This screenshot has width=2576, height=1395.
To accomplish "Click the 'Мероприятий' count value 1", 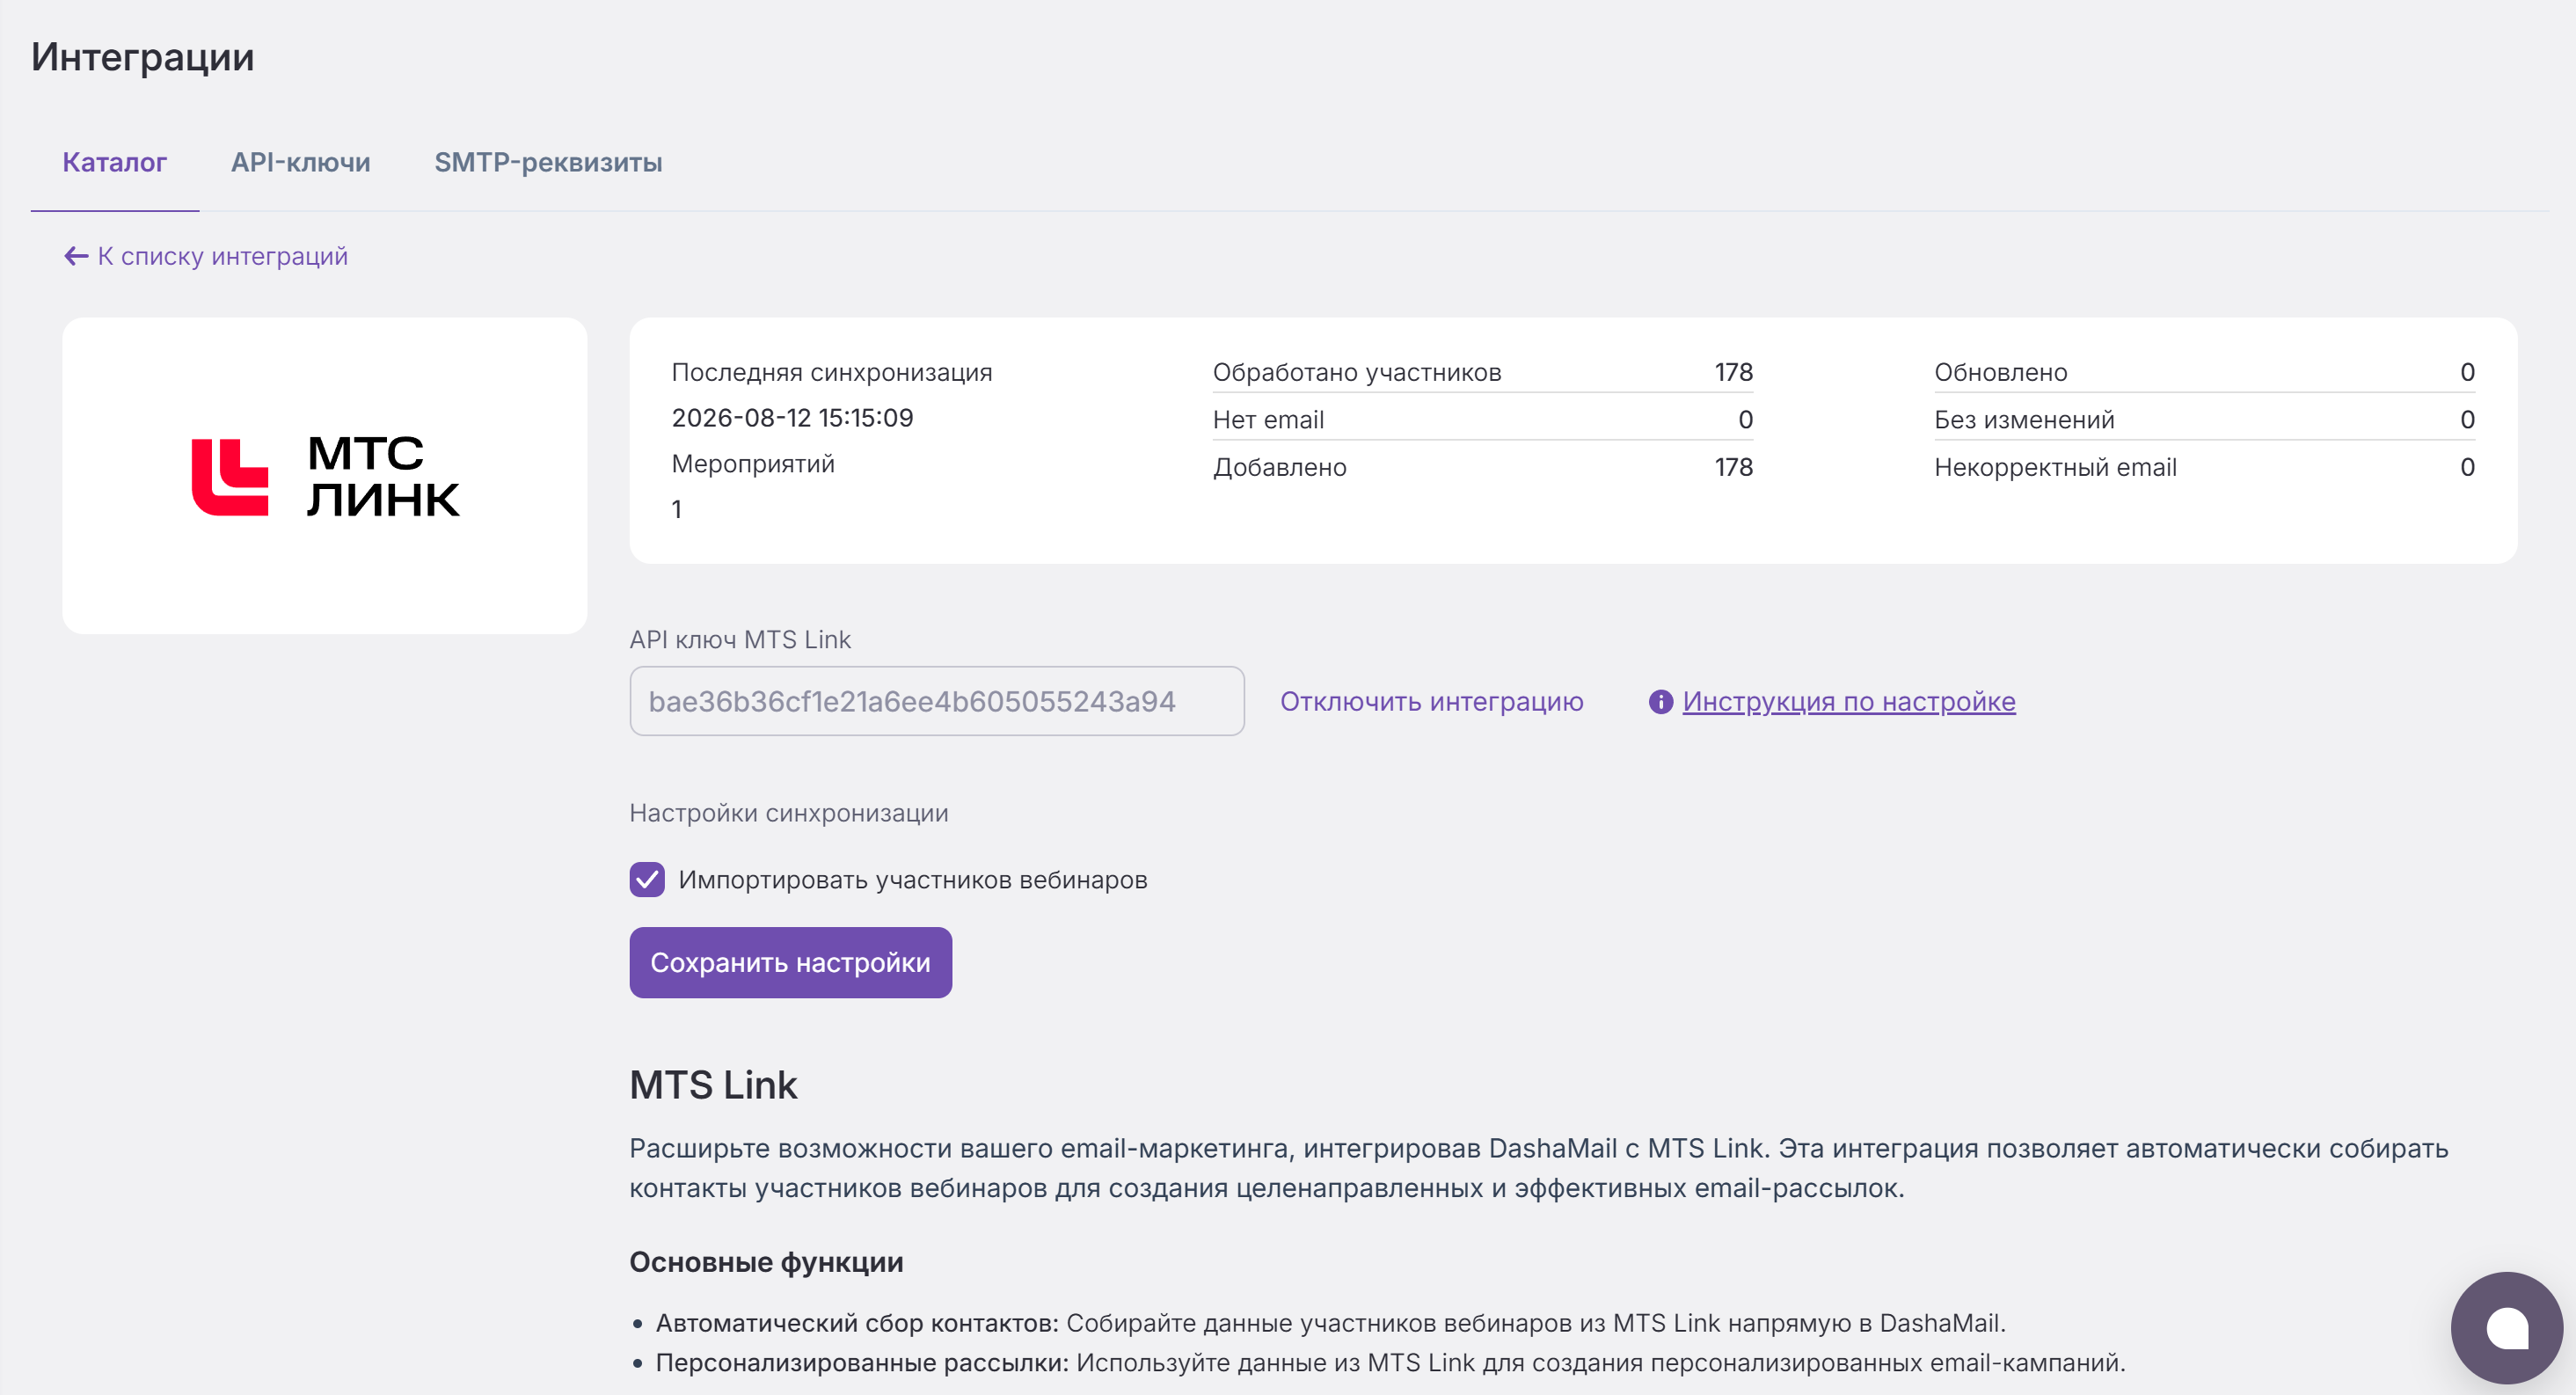I will 677,510.
